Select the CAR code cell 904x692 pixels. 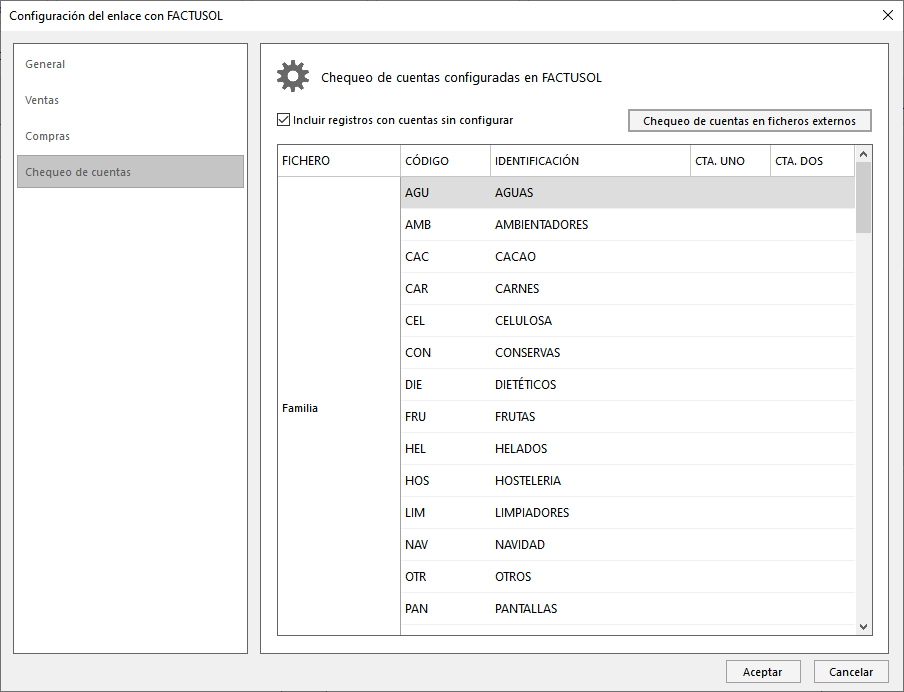tap(445, 289)
